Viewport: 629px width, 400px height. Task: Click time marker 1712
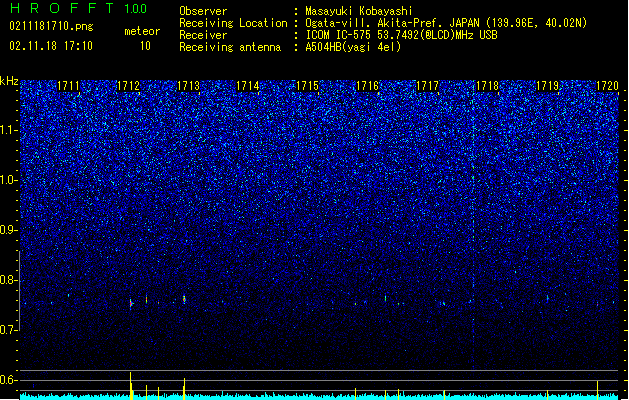tap(128, 86)
